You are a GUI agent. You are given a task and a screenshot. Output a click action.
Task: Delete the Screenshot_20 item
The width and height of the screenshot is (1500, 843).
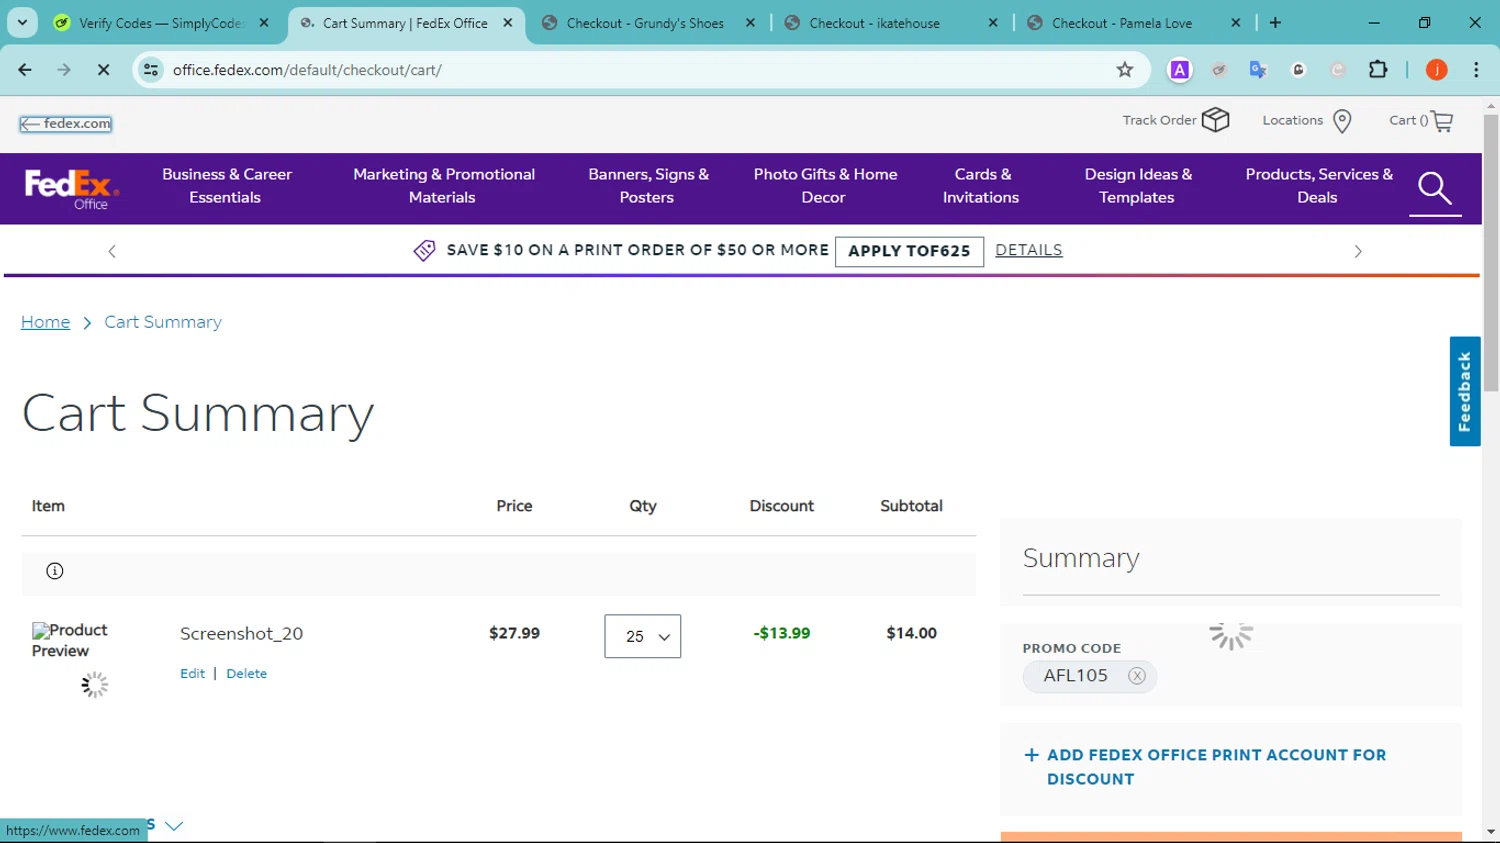pos(246,674)
